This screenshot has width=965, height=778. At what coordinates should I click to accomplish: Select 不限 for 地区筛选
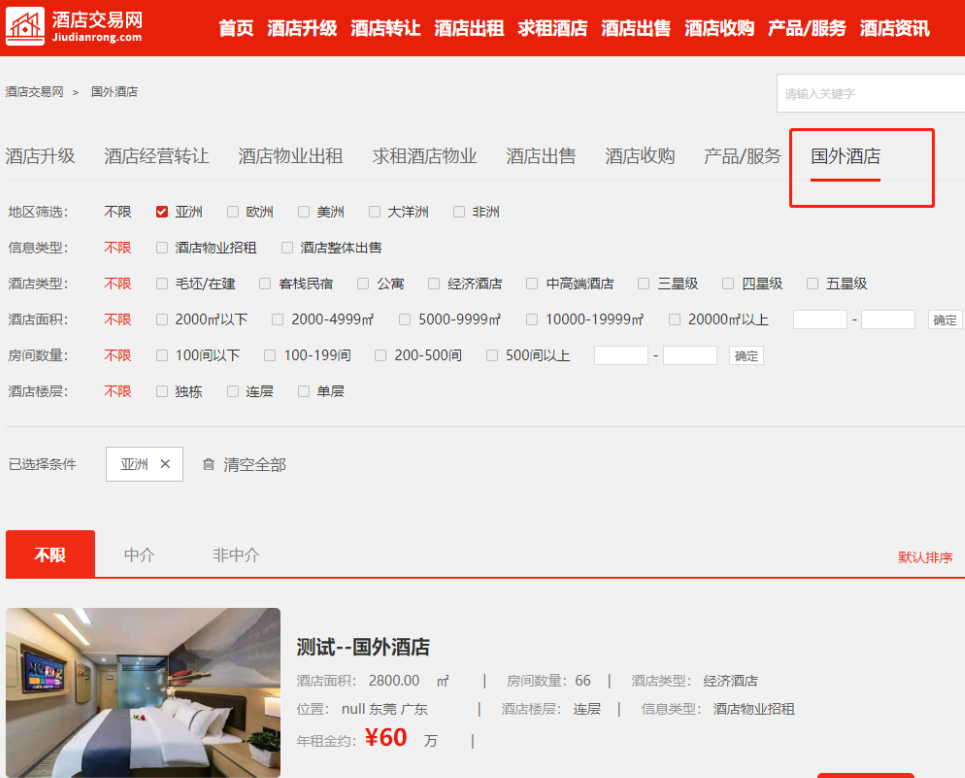pyautogui.click(x=118, y=212)
